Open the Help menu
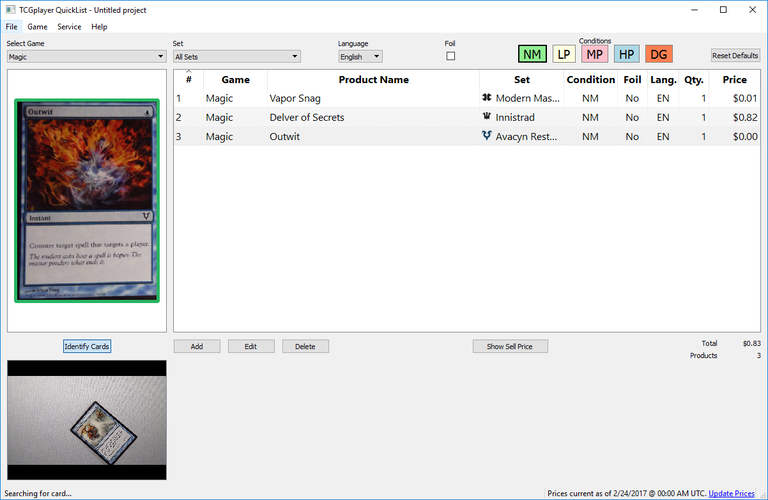Screen dimensions: 768x500 99,27
